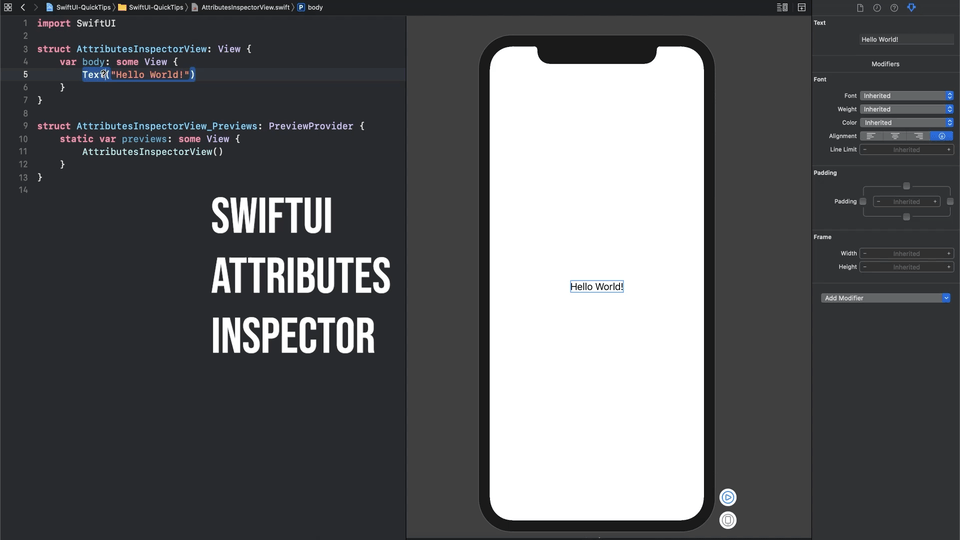Click Text("Hello World!") in code line 5

[139, 75]
